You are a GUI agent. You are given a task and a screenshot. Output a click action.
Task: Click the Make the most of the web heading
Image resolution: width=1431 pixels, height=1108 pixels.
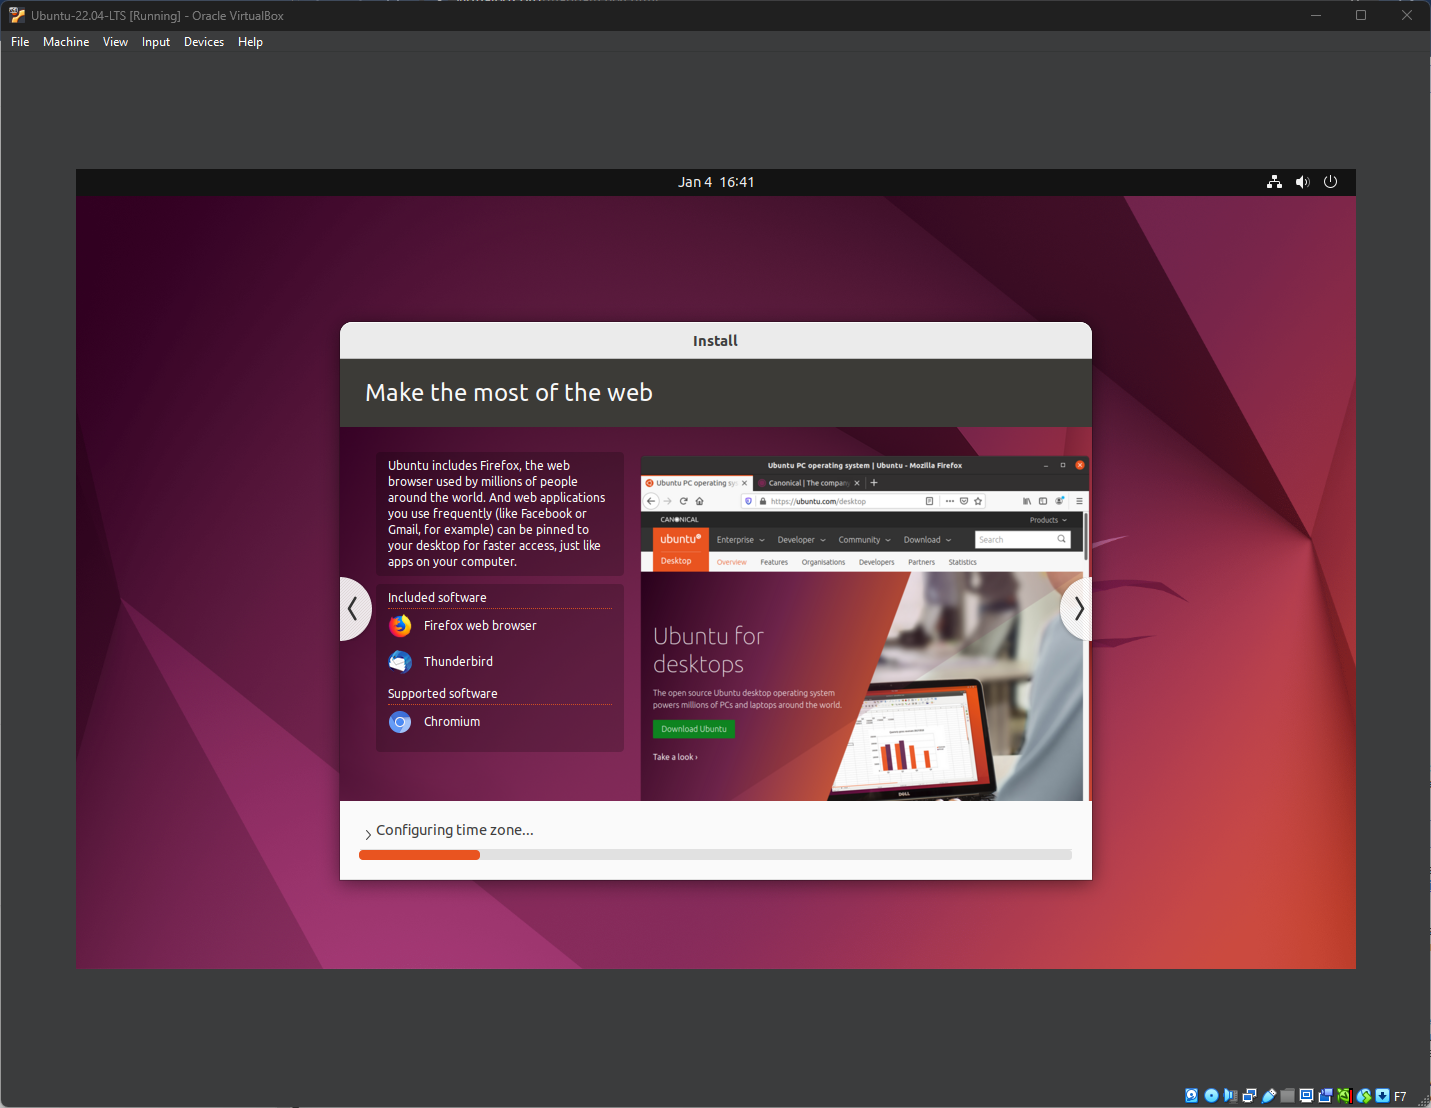click(509, 393)
